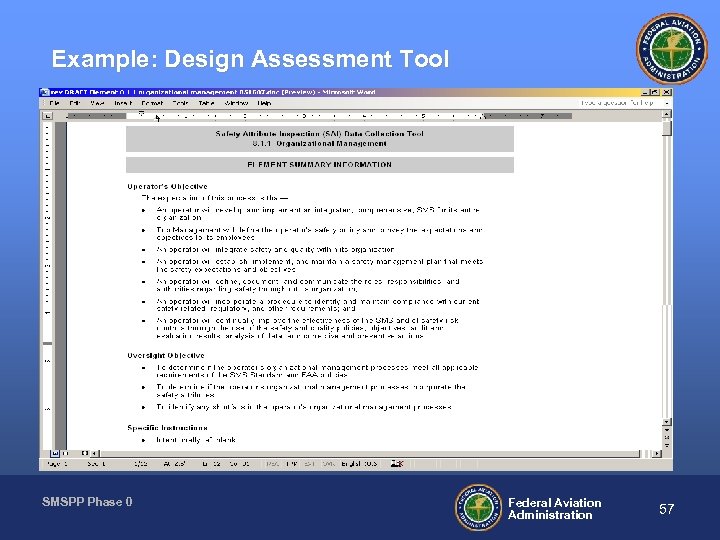Screen dimensions: 720x540
Task: Click the FAA seal at top right
Action: coord(672,48)
